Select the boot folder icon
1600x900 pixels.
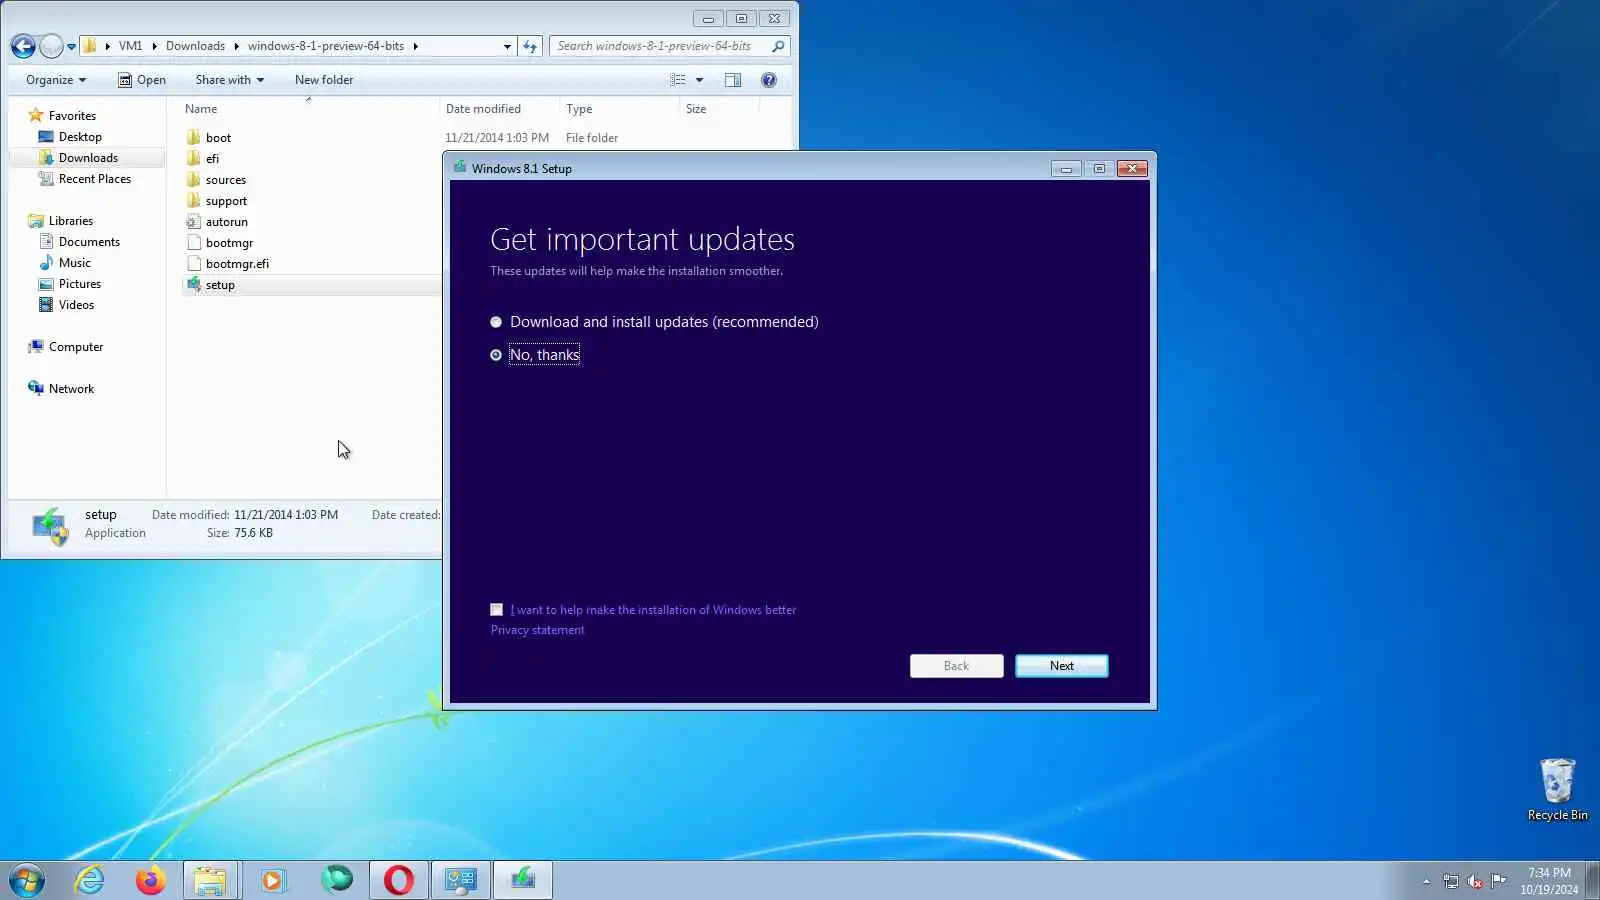point(194,138)
